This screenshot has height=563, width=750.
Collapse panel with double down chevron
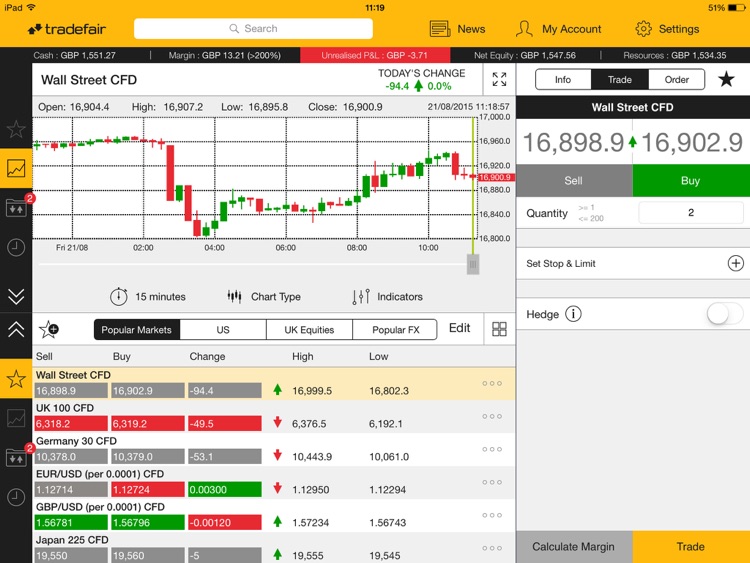16,295
